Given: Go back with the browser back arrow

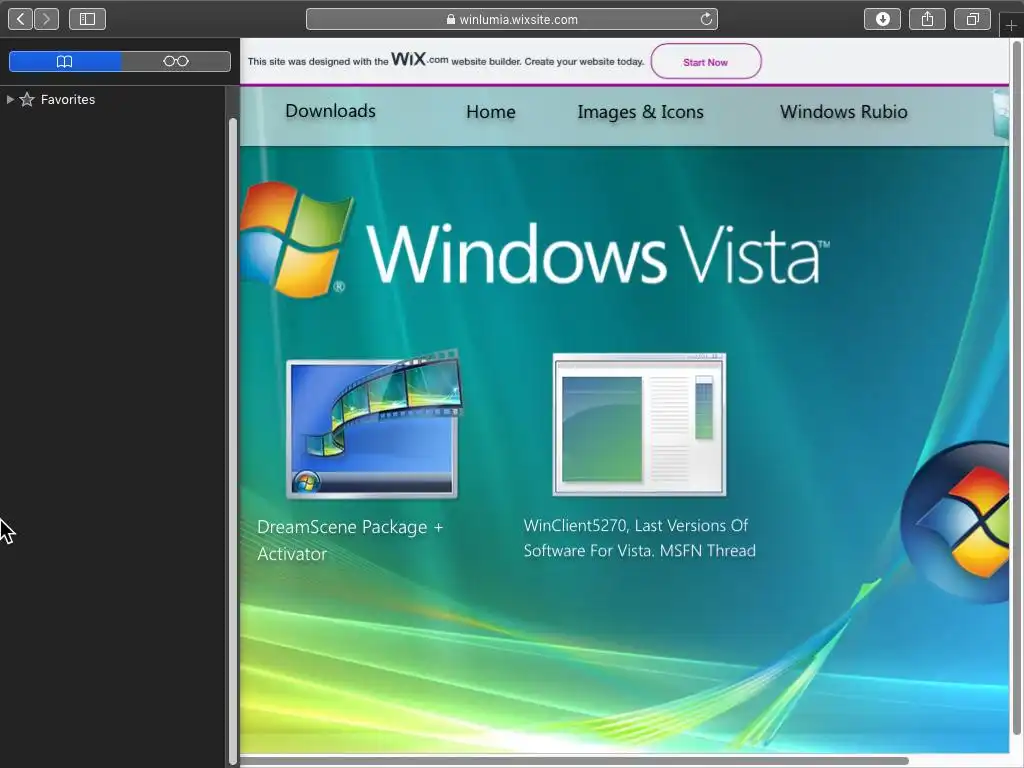Looking at the screenshot, I should (x=20, y=19).
